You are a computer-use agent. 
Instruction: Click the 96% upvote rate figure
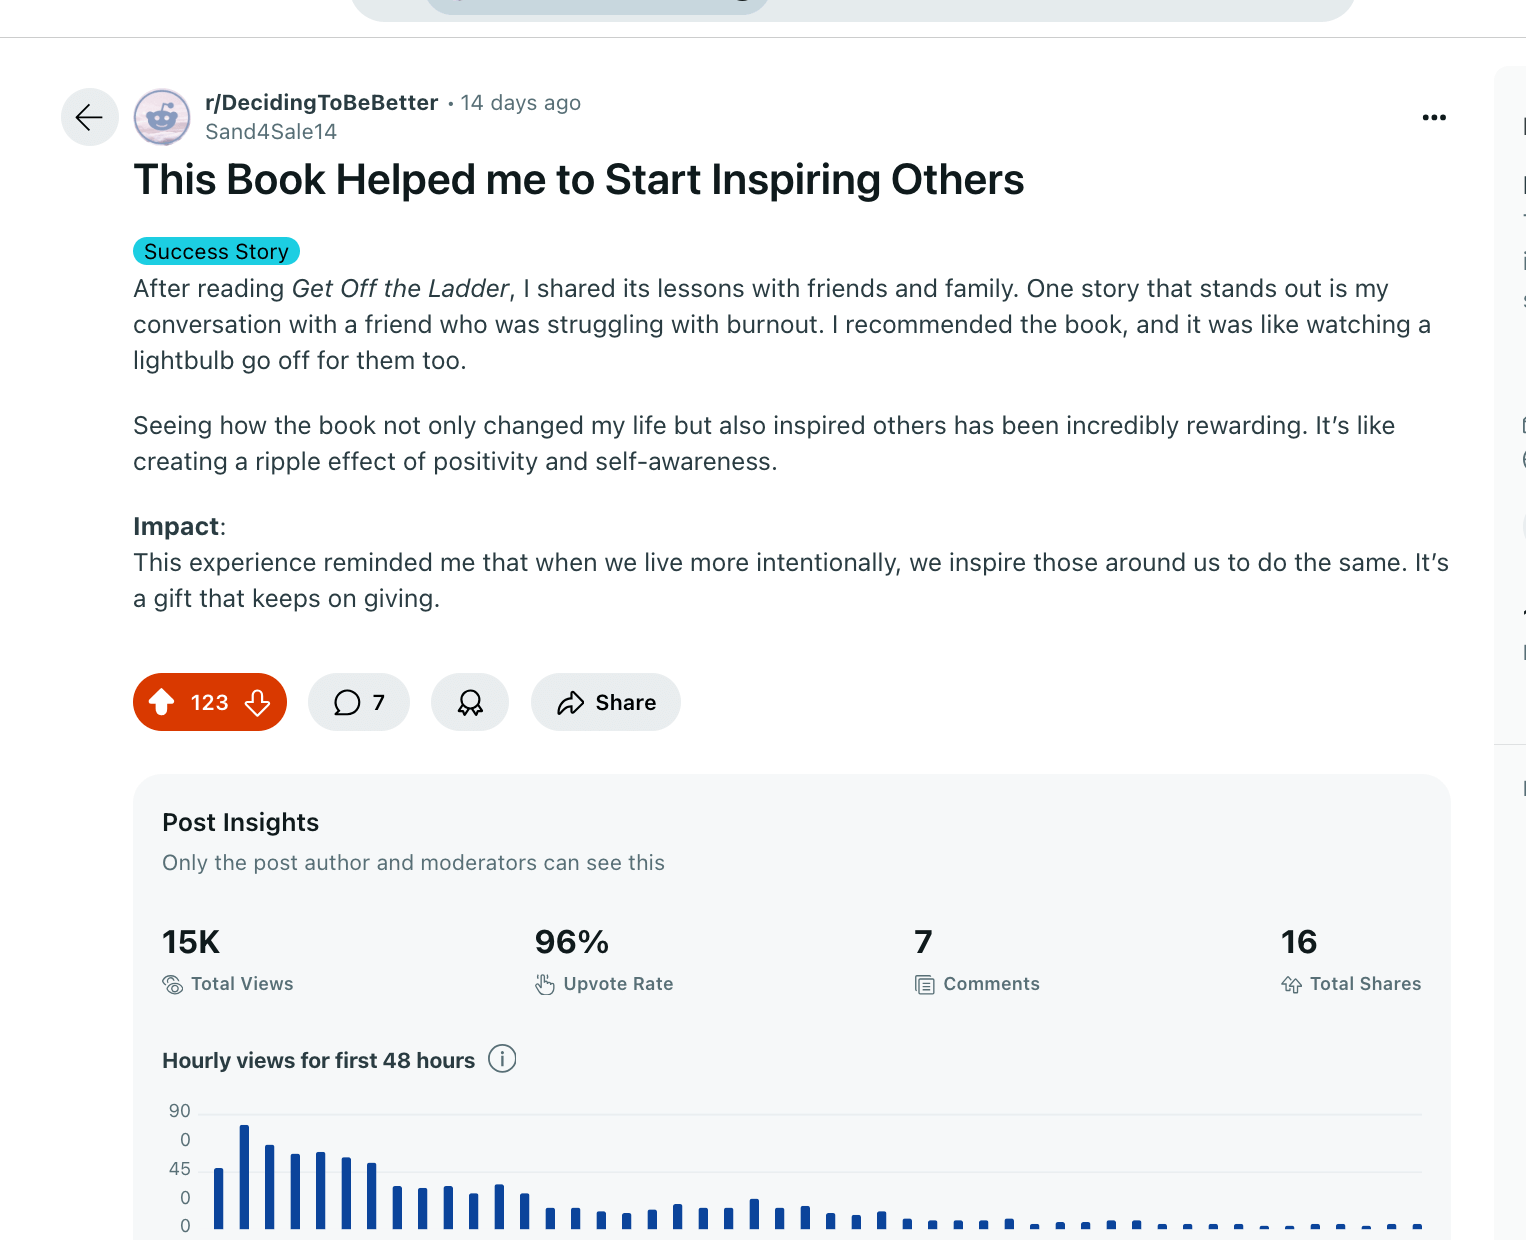[572, 942]
